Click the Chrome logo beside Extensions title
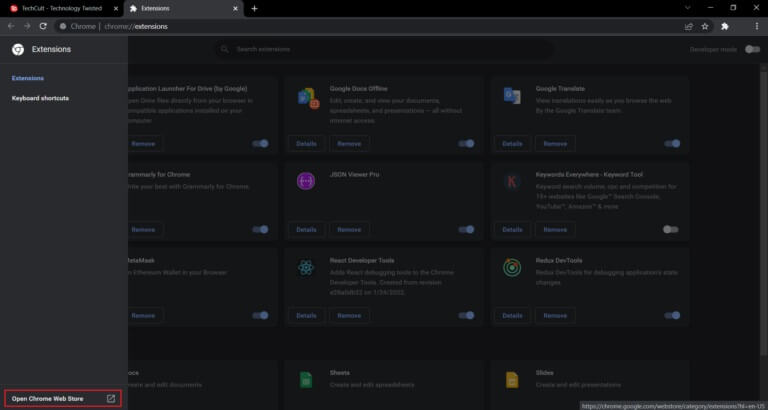 (x=18, y=49)
